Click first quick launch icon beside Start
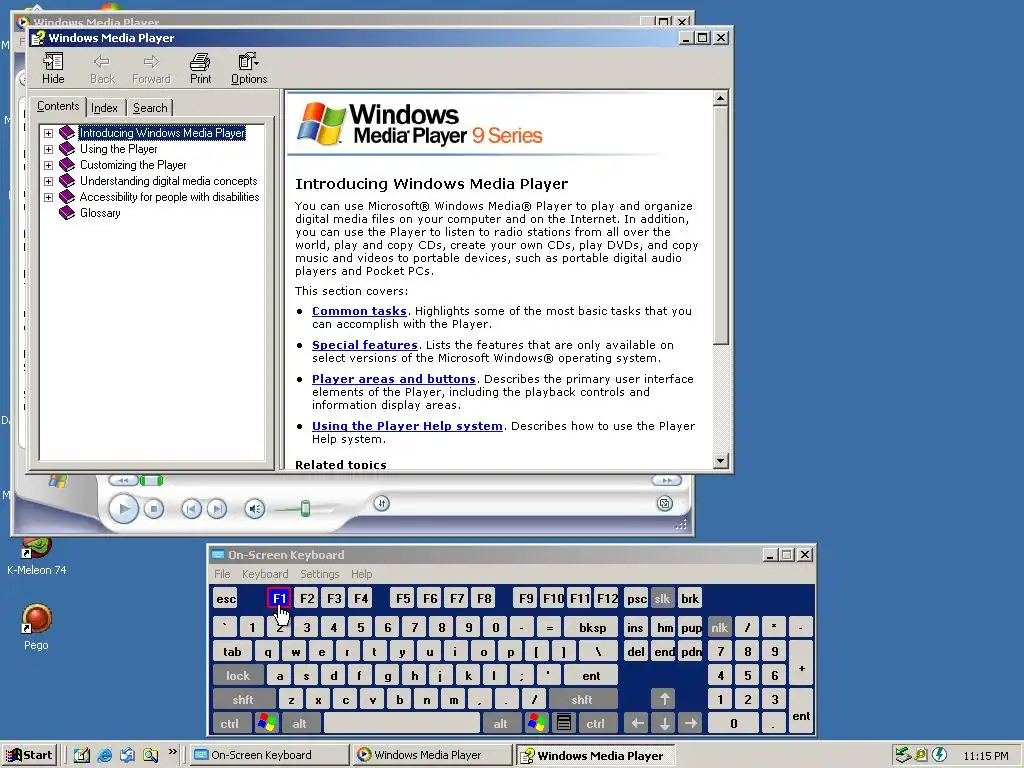Viewport: 1024px width, 768px height. coord(82,756)
